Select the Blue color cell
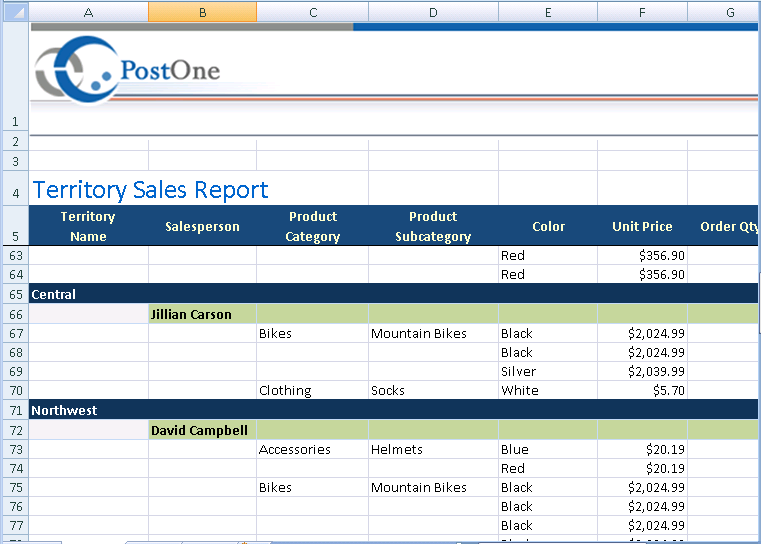 click(x=548, y=449)
